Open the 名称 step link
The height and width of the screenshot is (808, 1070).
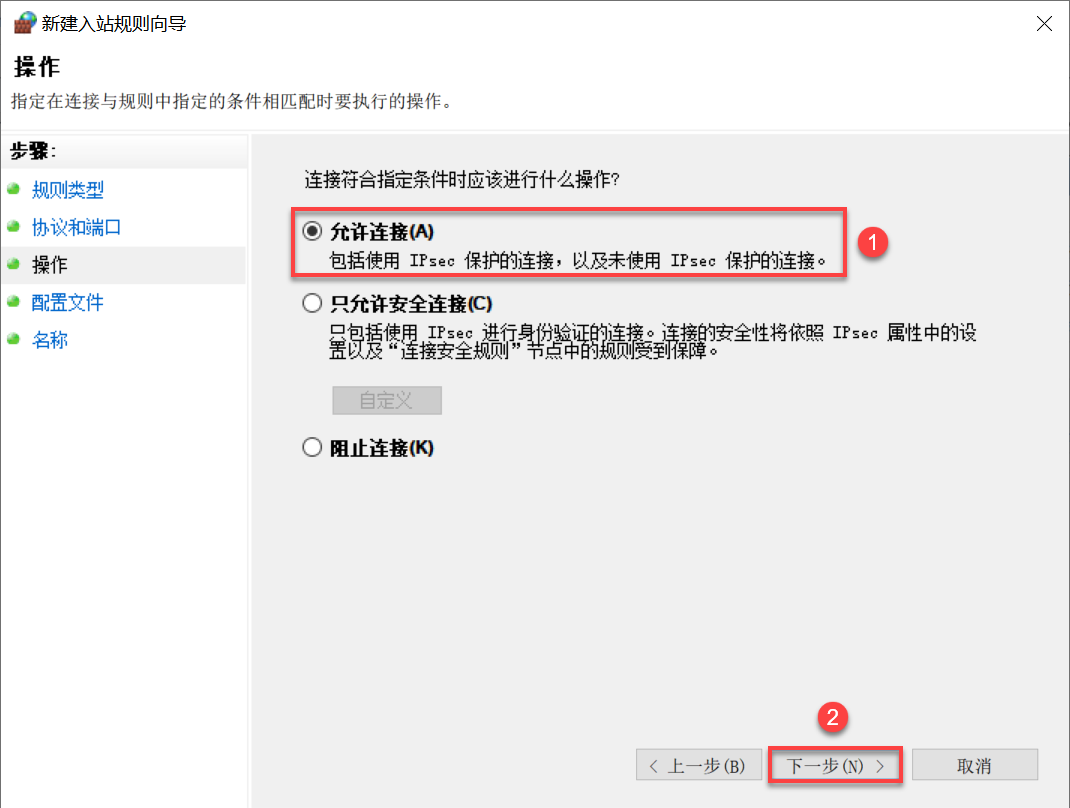(50, 340)
